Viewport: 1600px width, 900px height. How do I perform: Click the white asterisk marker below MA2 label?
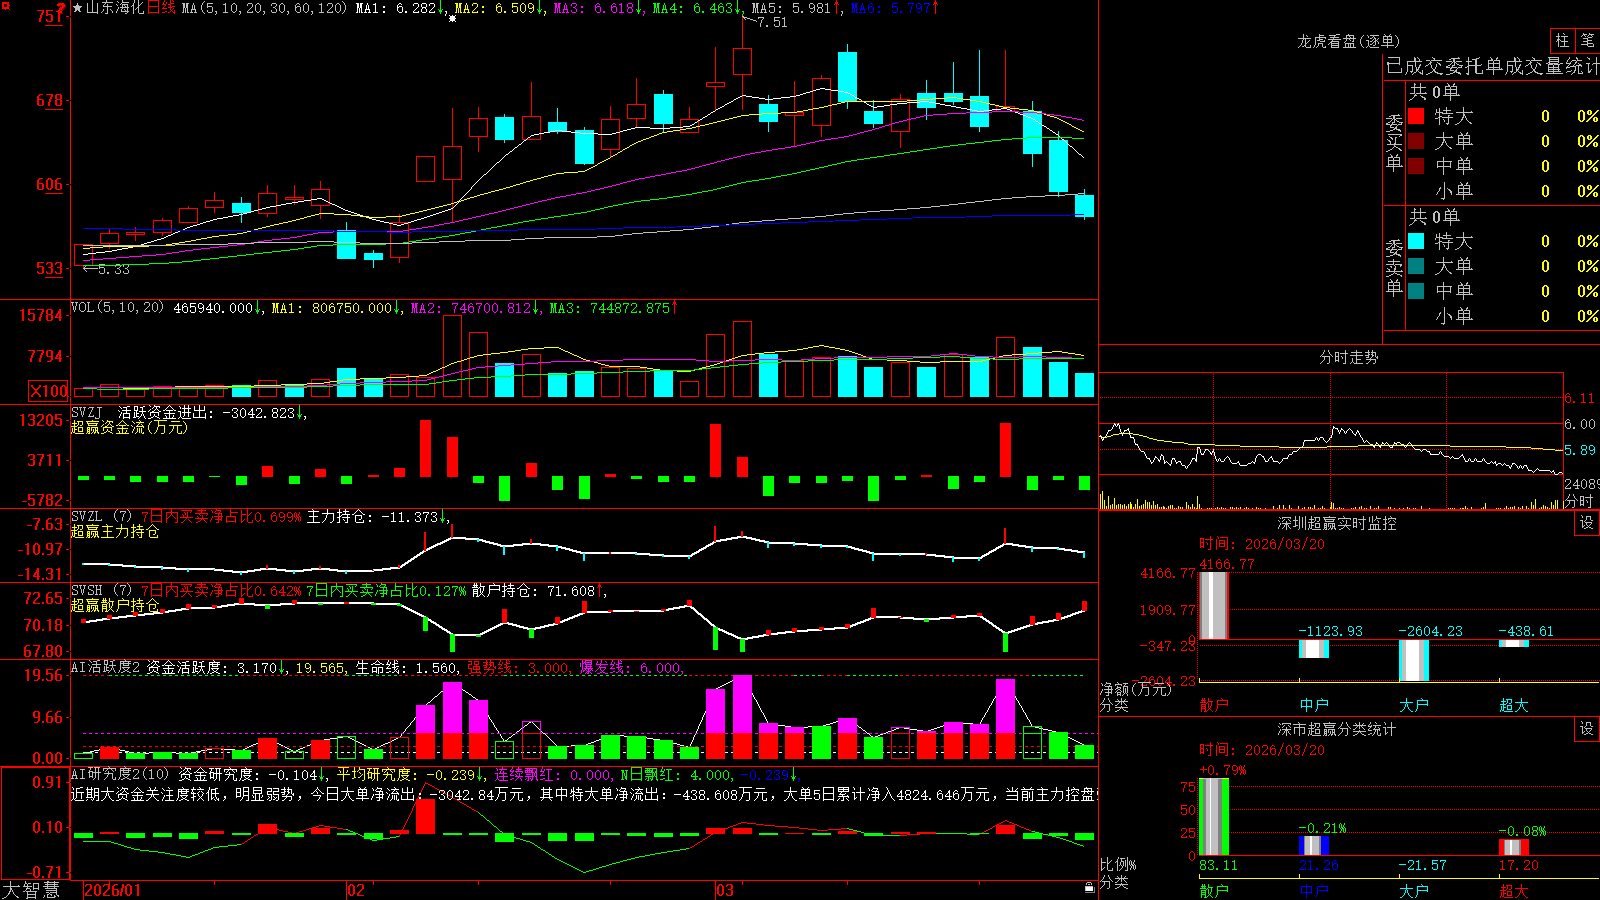coord(452,19)
